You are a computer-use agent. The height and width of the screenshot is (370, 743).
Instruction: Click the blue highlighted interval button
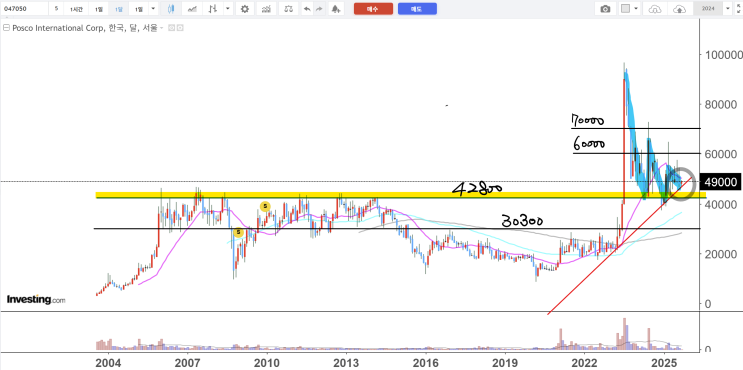(x=118, y=9)
